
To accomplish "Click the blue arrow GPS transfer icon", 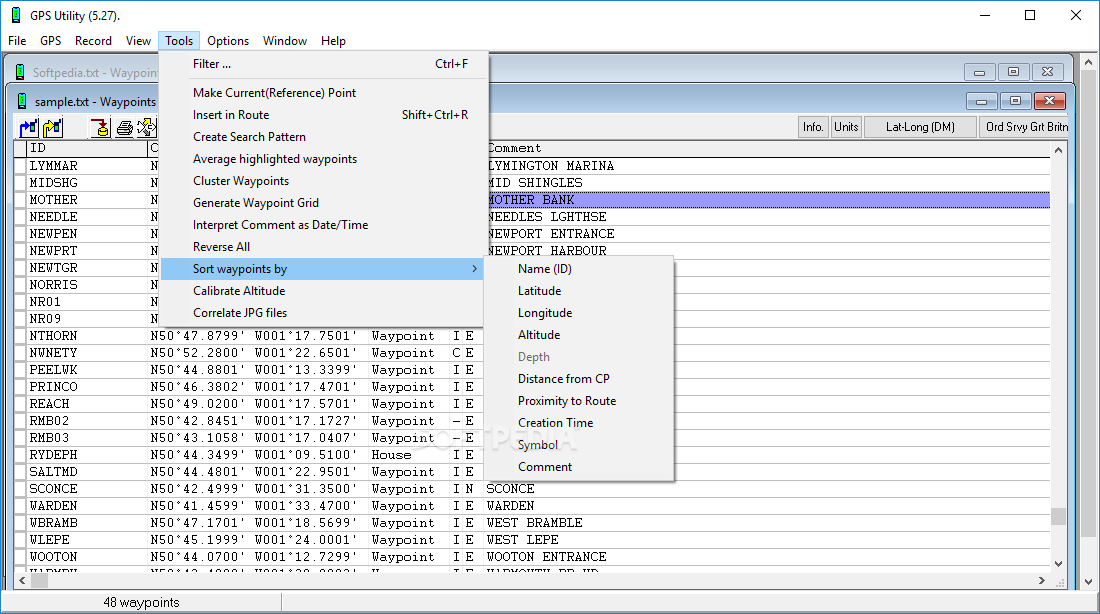I will click(x=29, y=128).
